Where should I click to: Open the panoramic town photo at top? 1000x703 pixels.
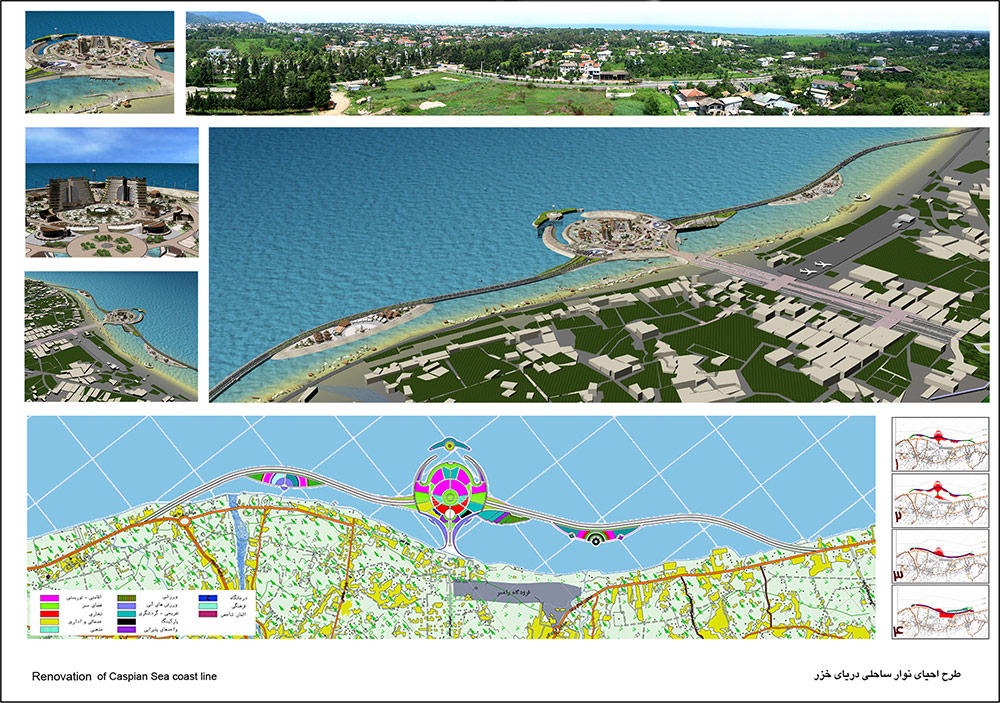tap(588, 64)
